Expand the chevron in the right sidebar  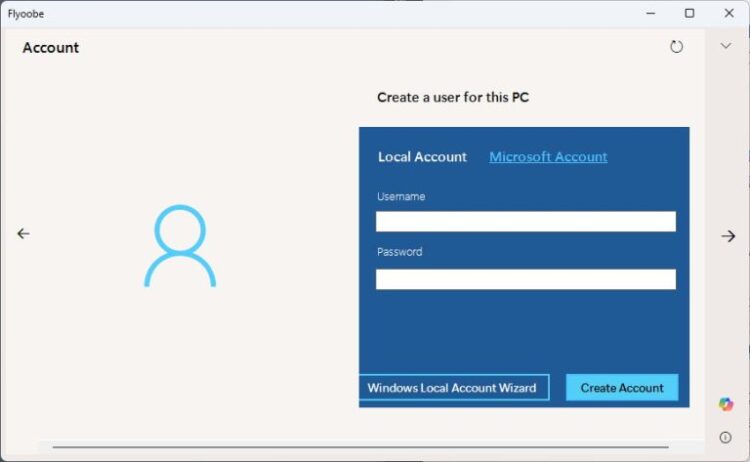point(726,46)
